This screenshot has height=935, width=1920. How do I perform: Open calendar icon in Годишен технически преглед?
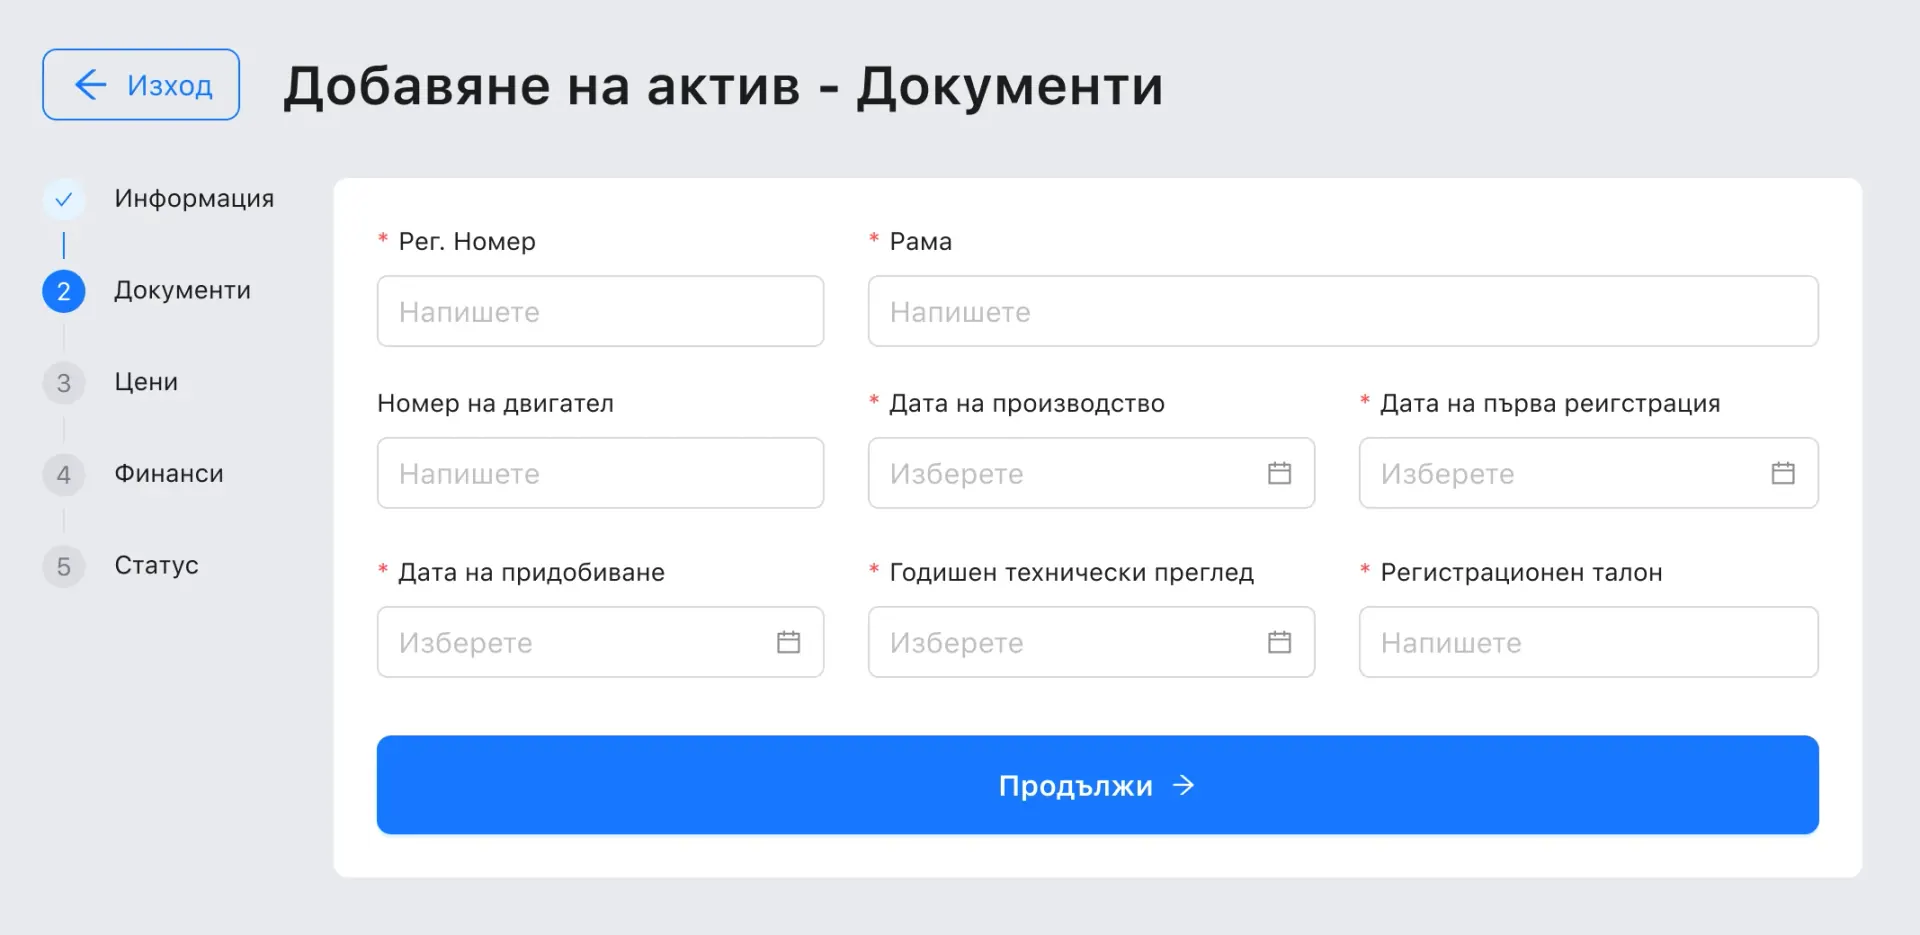[x=1279, y=642]
